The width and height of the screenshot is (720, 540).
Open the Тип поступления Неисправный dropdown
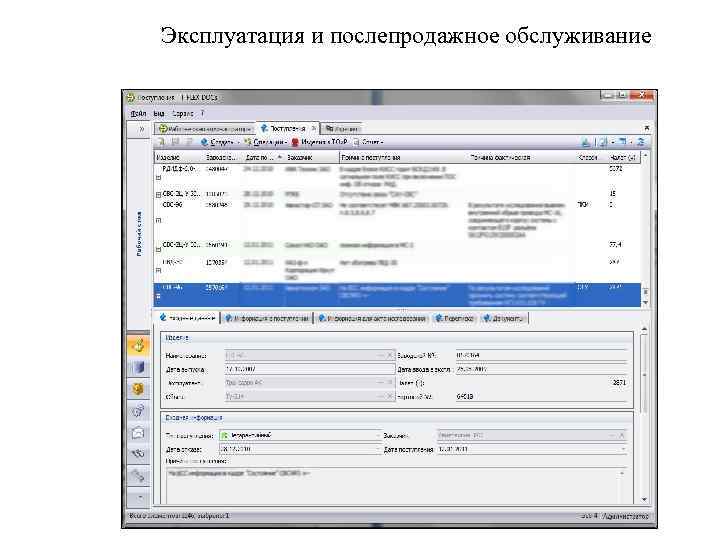click(x=378, y=435)
